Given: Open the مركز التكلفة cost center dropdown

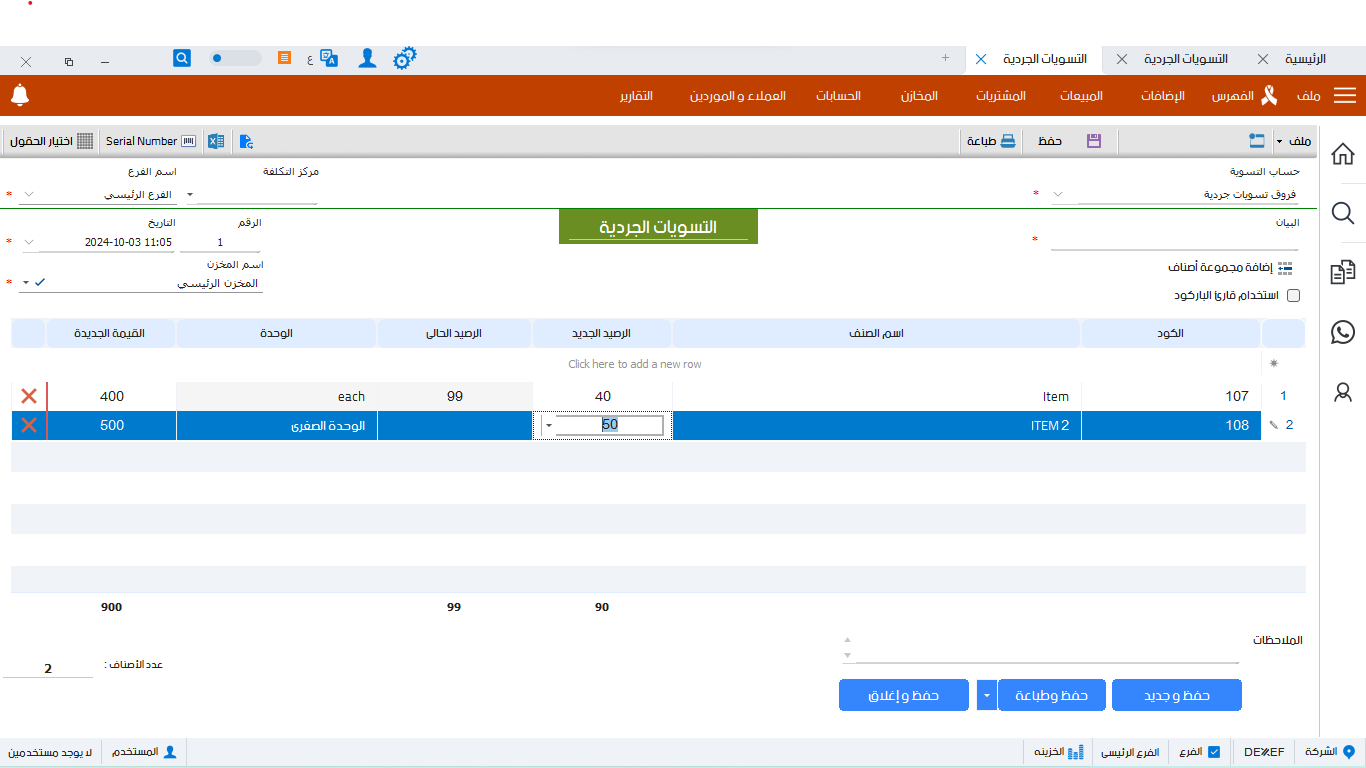Looking at the screenshot, I should tap(191, 194).
